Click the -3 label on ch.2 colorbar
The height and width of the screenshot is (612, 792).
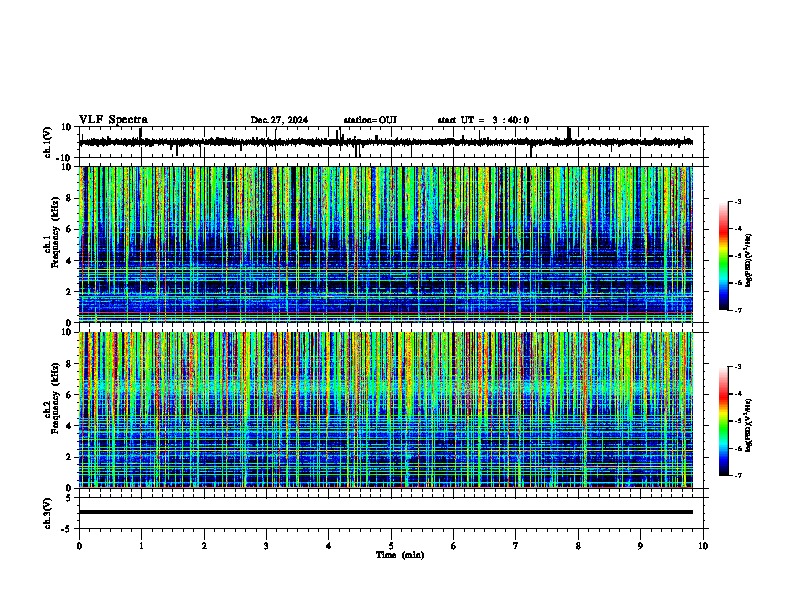tap(738, 367)
